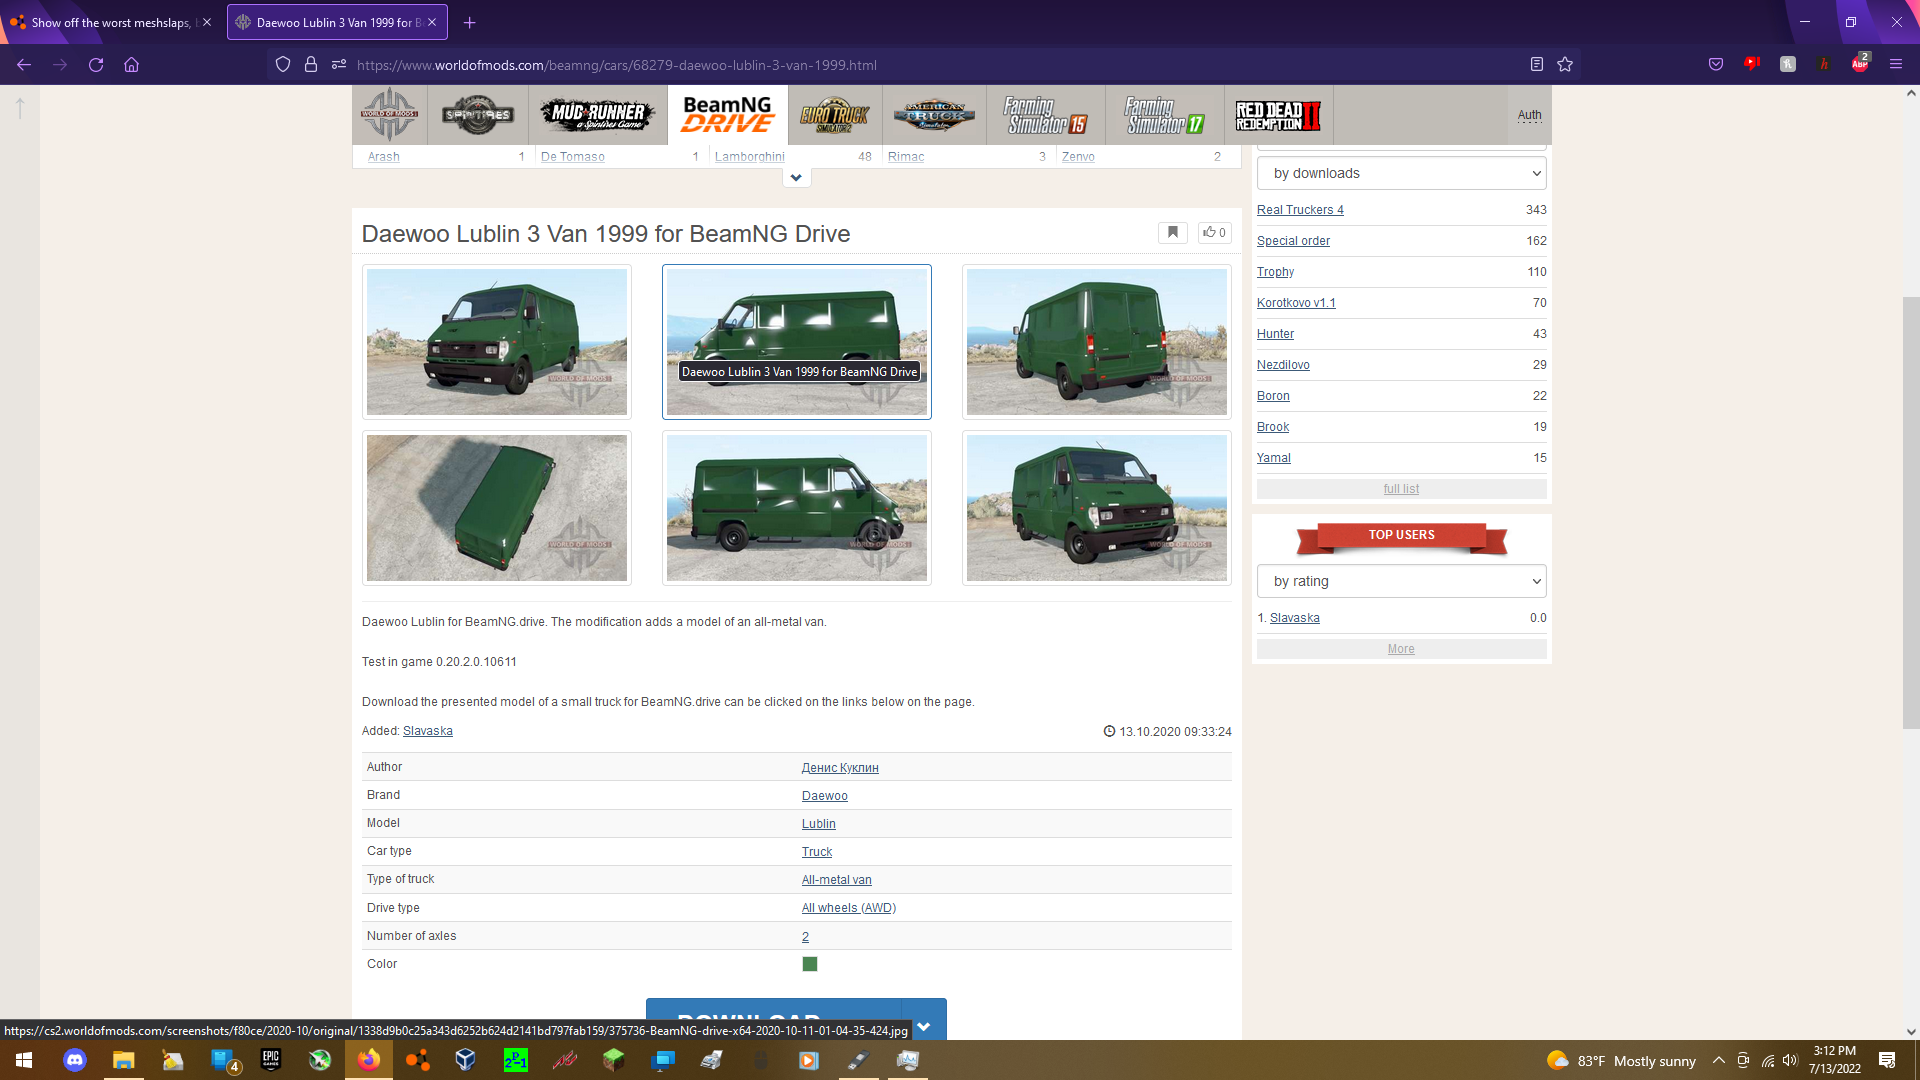Image resolution: width=1920 pixels, height=1080 pixels.
Task: Bookmark this mod with the bookmark icon
Action: point(1173,233)
